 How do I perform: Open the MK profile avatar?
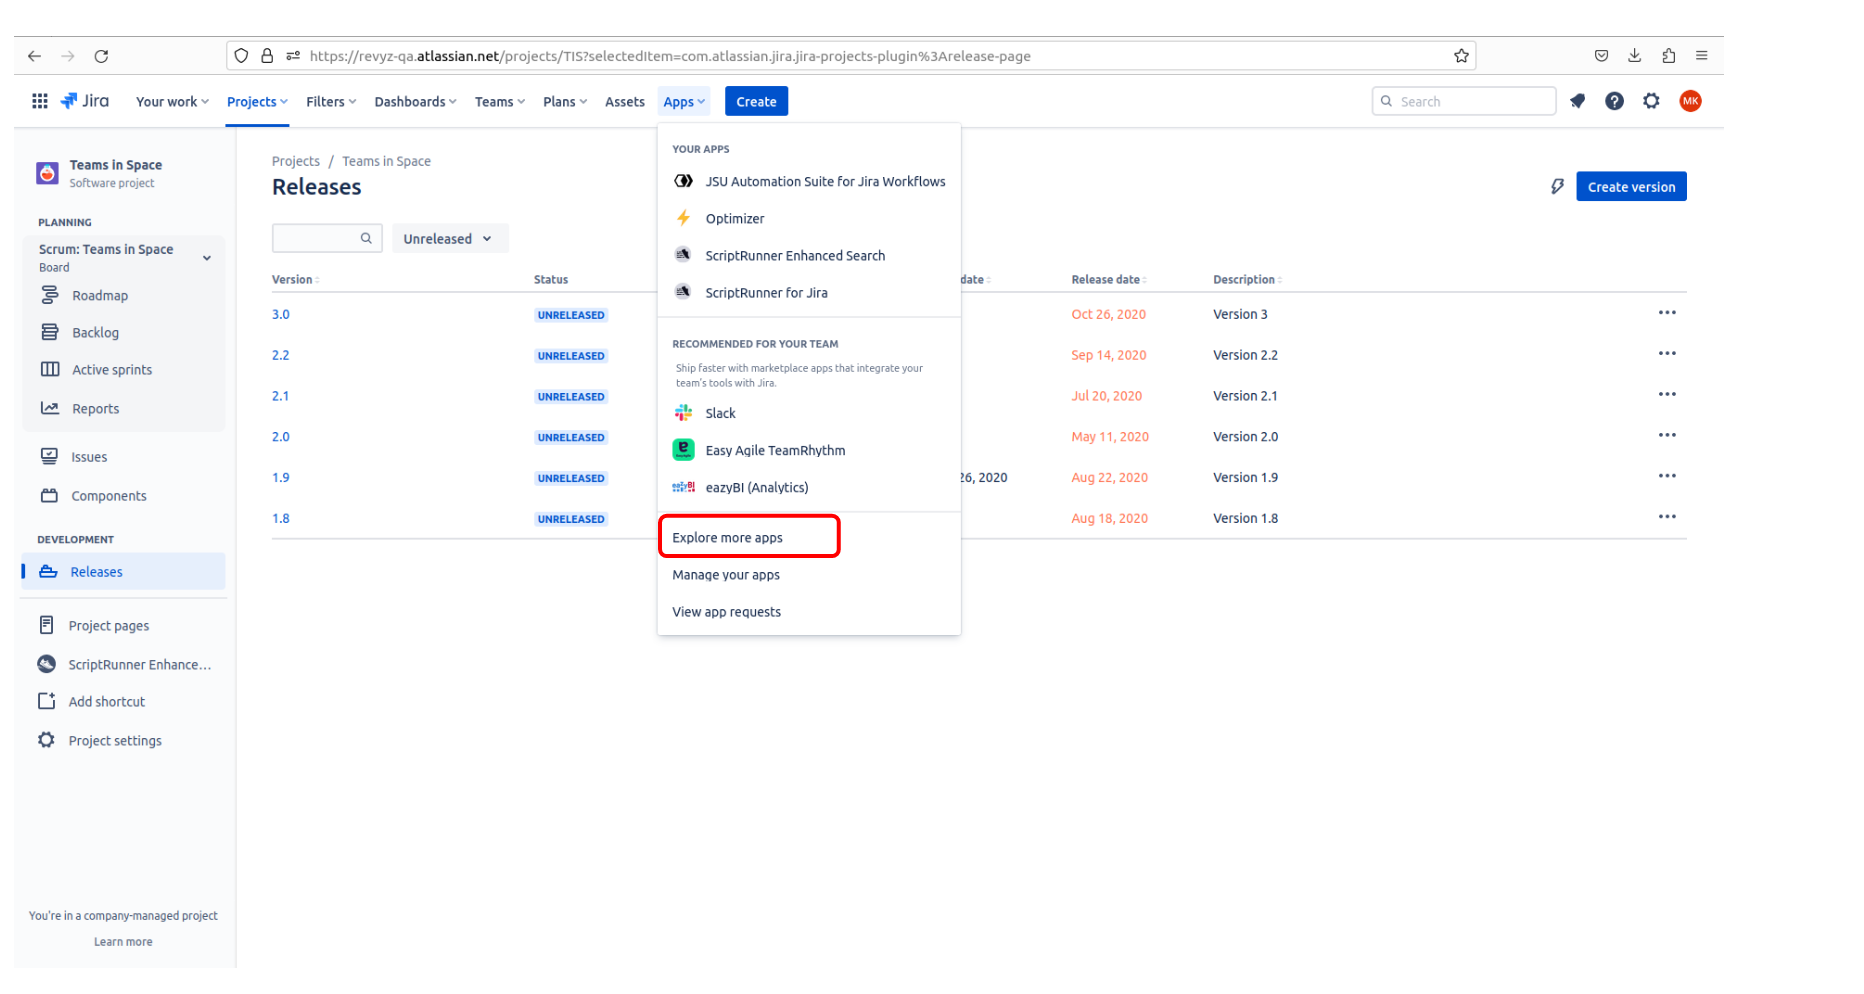click(x=1690, y=101)
